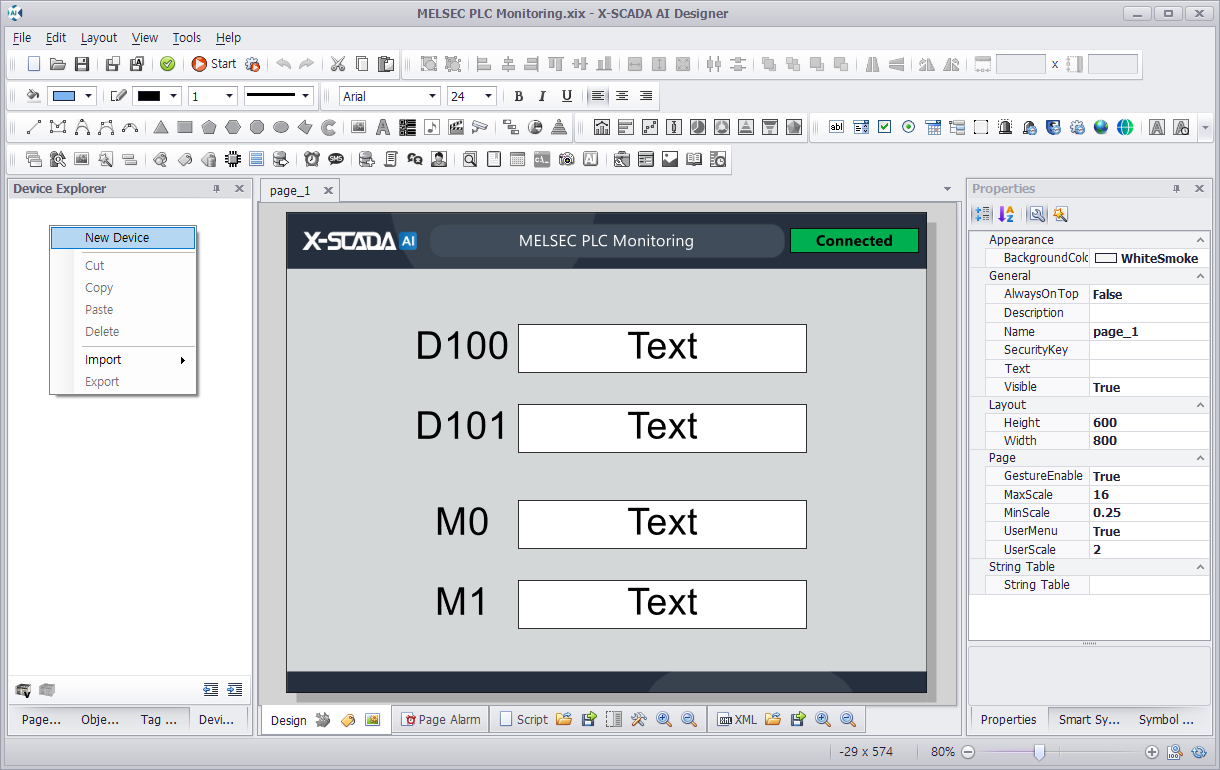Collapse the String Table property group

[x=1200, y=567]
